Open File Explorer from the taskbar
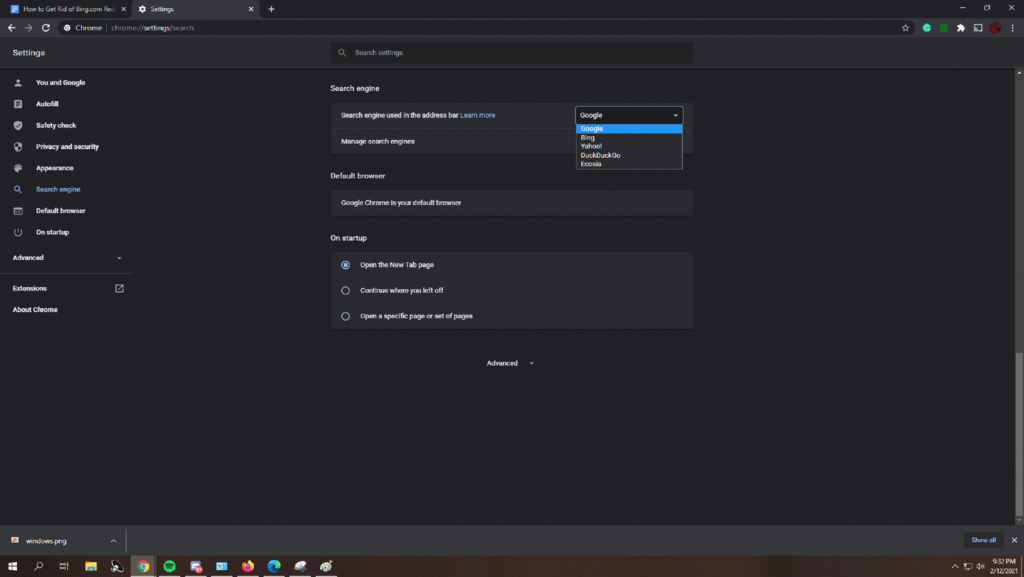This screenshot has height=577, width=1024. point(91,567)
